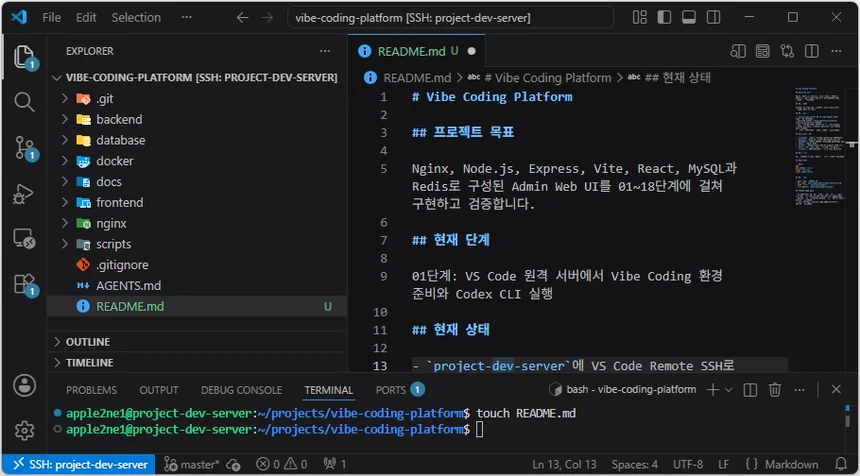This screenshot has width=860, height=476.
Task: Toggle primary side bar visibility
Action: [664, 18]
